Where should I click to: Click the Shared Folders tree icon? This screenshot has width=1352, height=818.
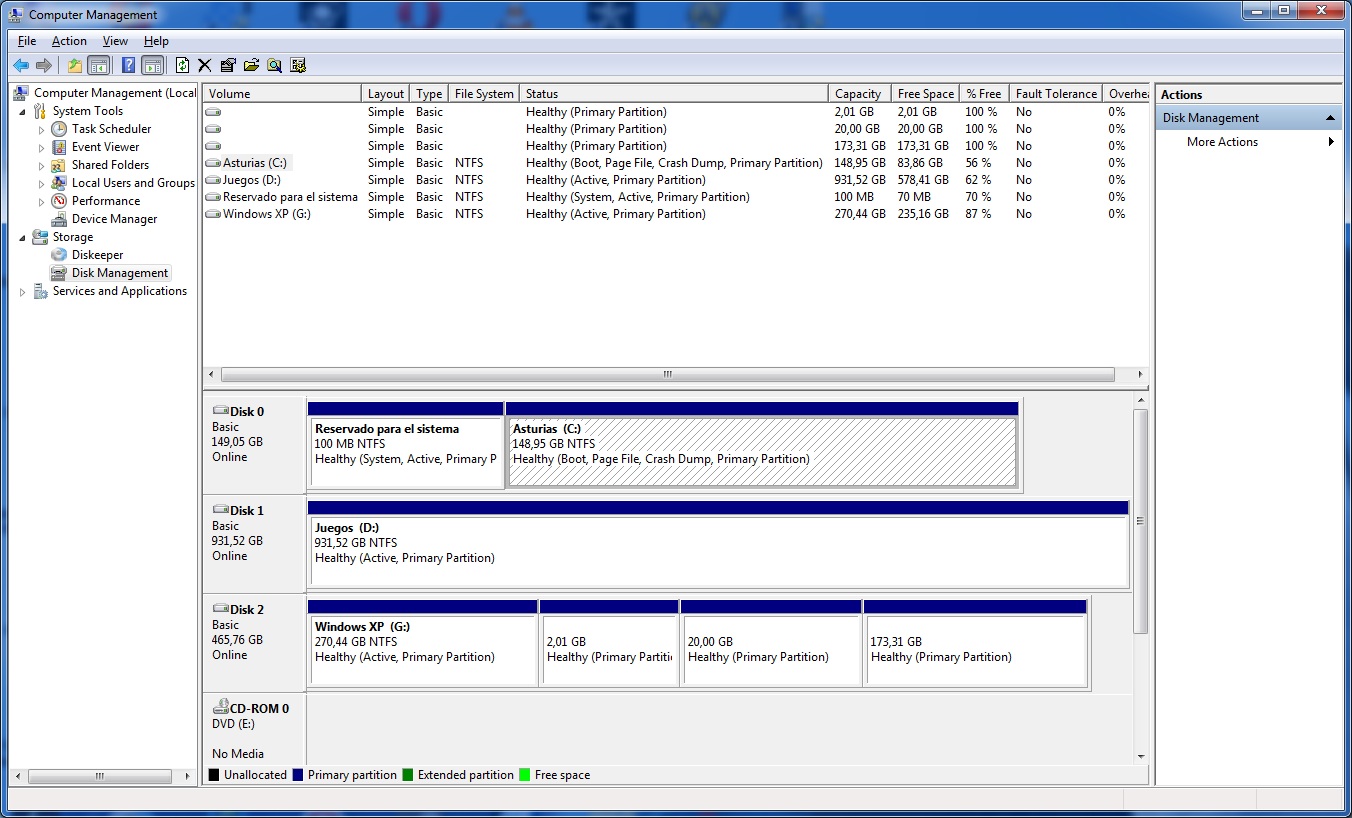(x=59, y=165)
